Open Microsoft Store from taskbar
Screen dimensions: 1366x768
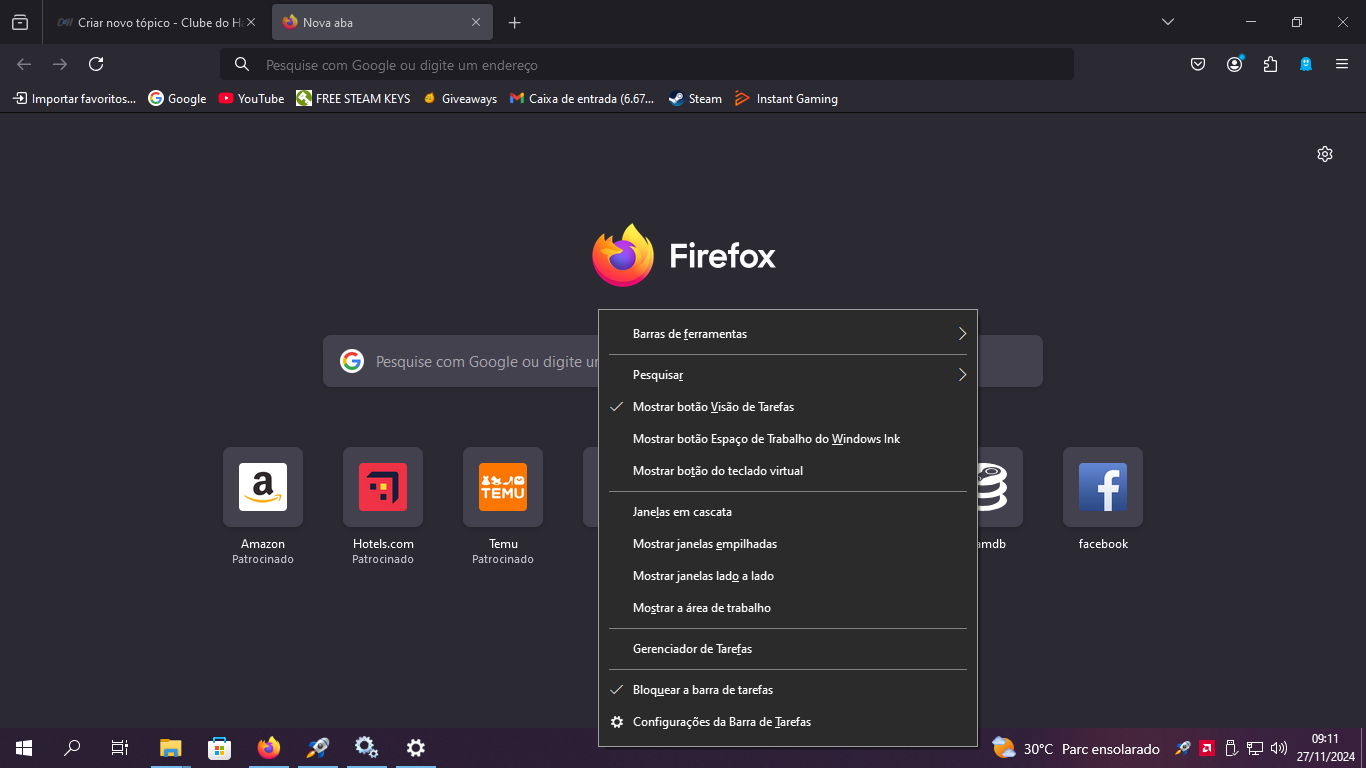[219, 748]
